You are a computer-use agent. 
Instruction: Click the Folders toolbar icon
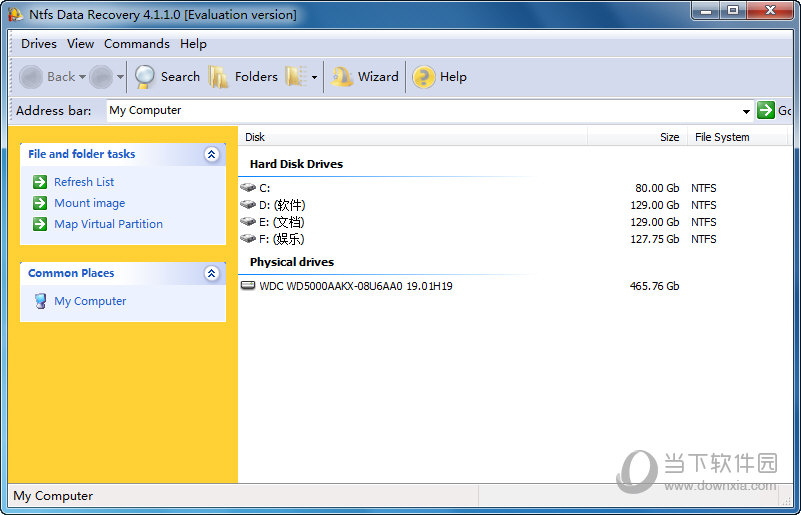[x=219, y=77]
